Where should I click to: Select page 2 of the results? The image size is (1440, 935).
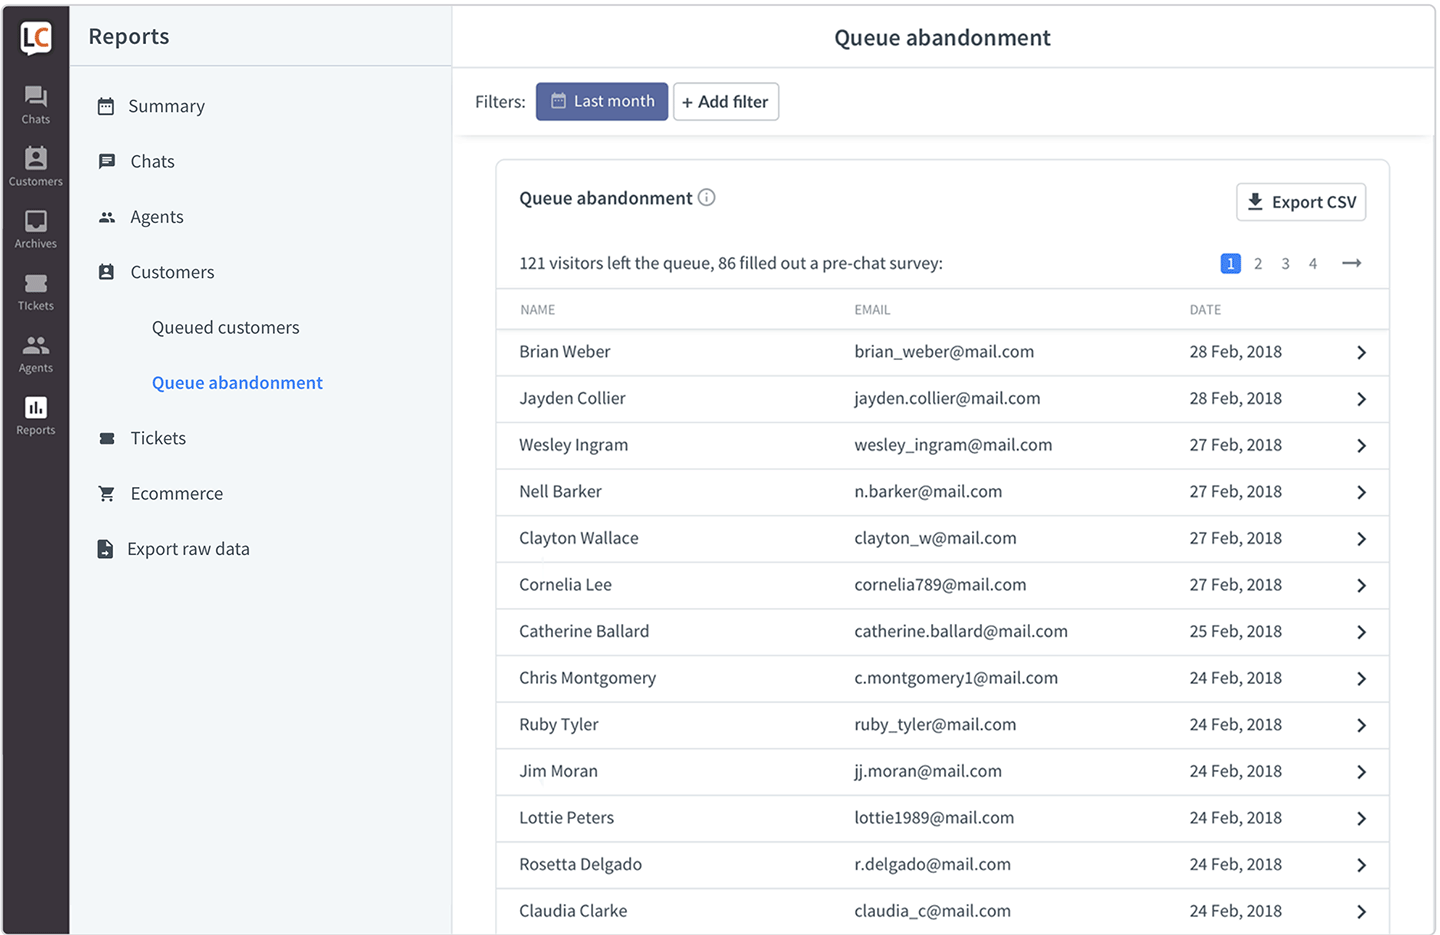coord(1258,263)
